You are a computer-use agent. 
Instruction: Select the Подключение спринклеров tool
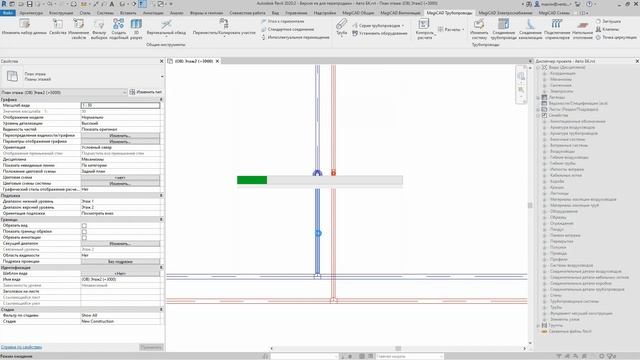tap(557, 29)
